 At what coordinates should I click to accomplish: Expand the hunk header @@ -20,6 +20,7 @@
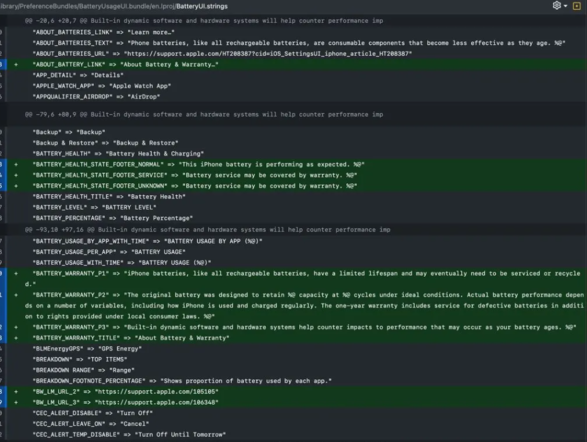pyautogui.click(x=204, y=21)
